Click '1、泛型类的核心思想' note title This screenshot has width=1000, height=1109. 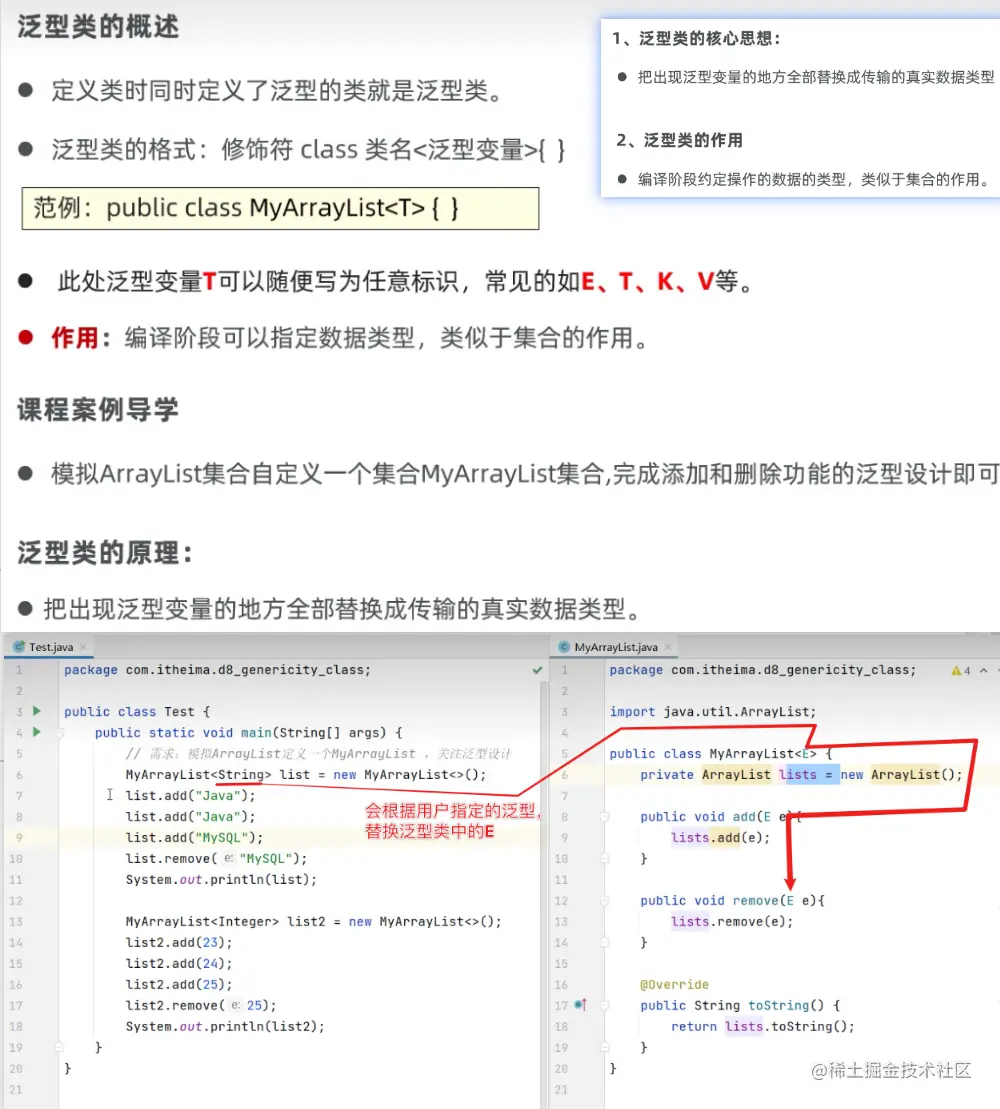click(x=696, y=38)
